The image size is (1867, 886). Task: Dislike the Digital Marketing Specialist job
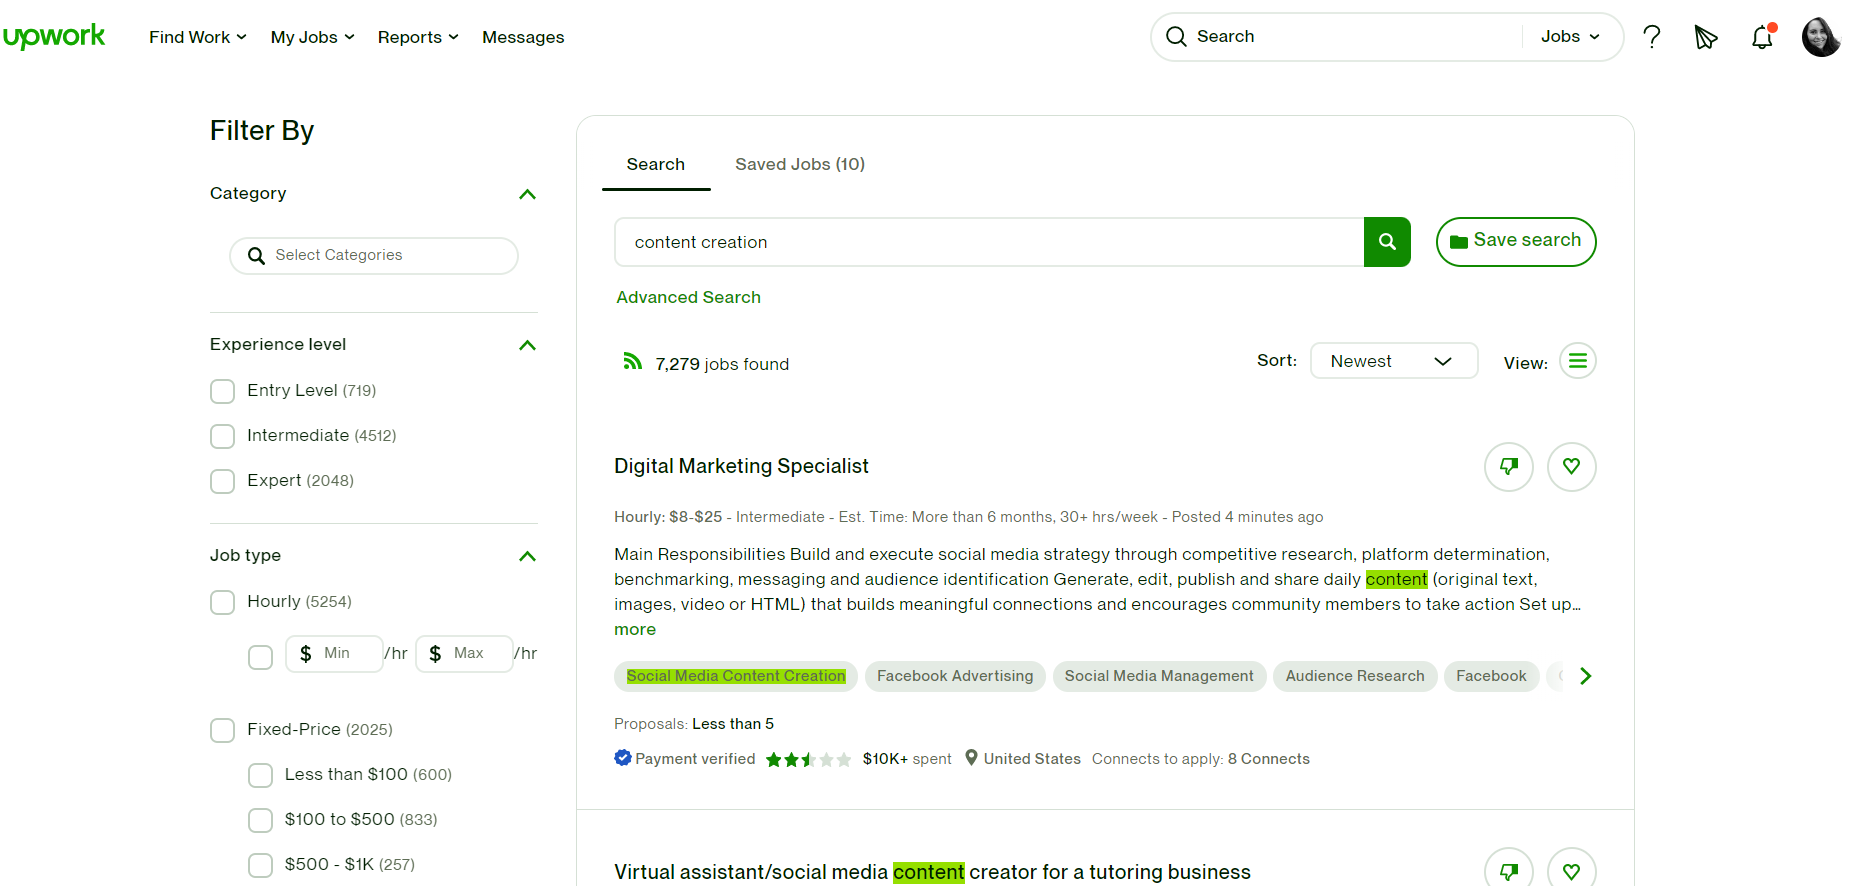pyautogui.click(x=1509, y=467)
